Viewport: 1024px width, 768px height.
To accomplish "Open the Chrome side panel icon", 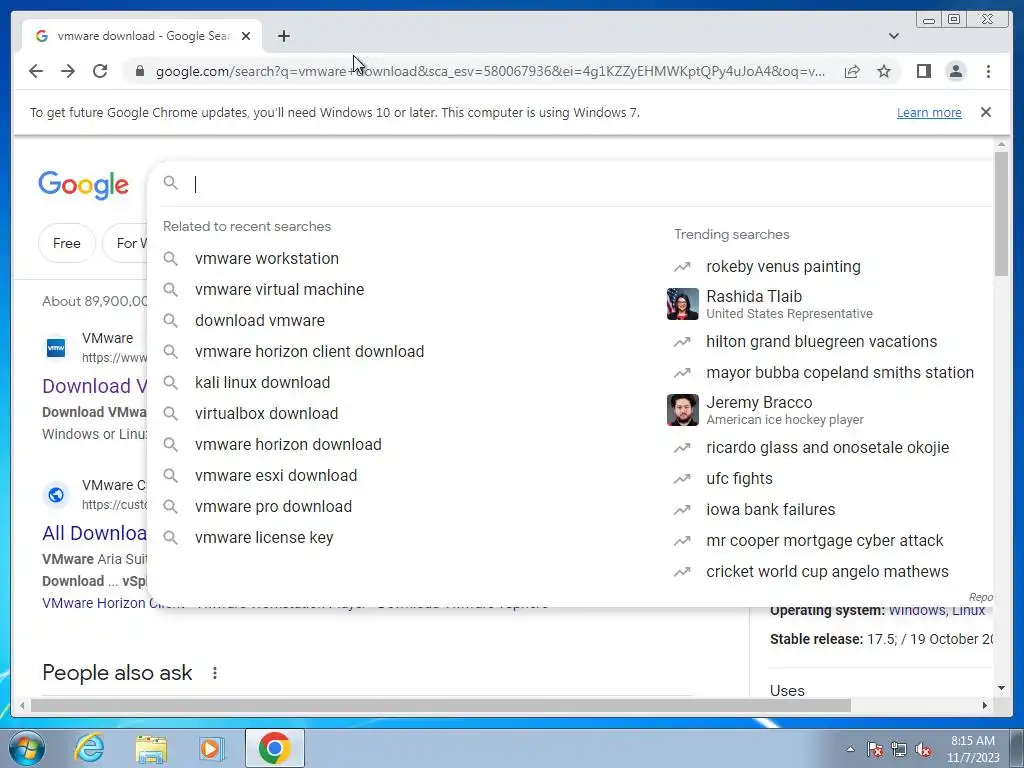I will pos(923,71).
